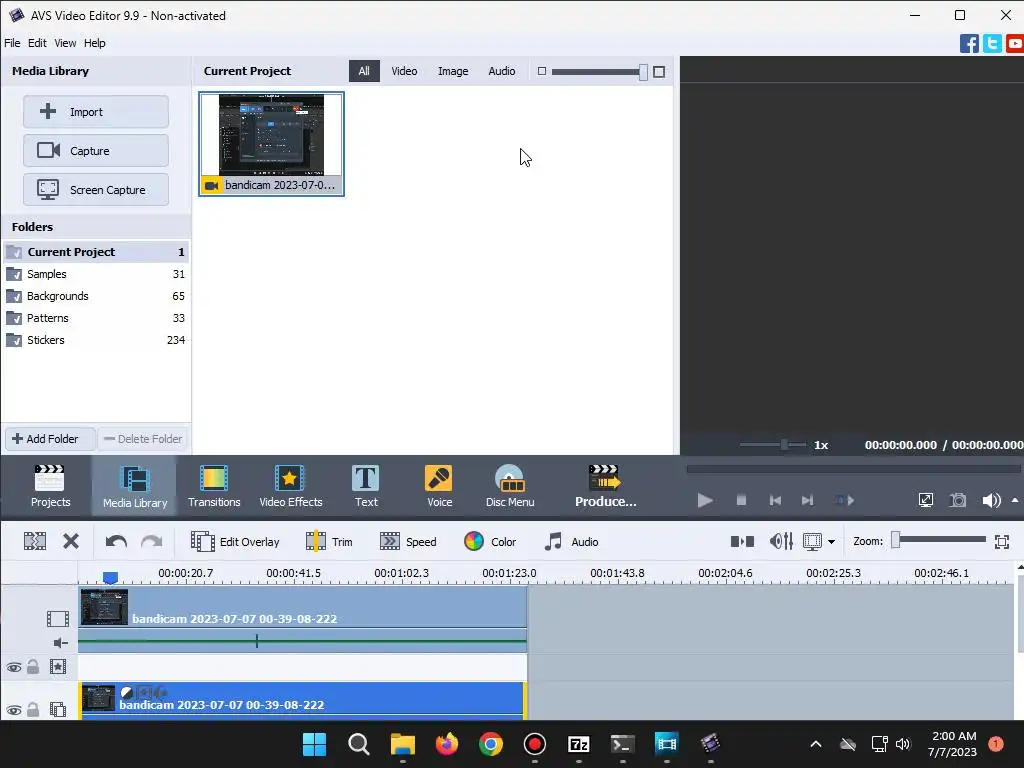Click the blue timeline playhead marker
The image size is (1024, 768).
(110, 577)
